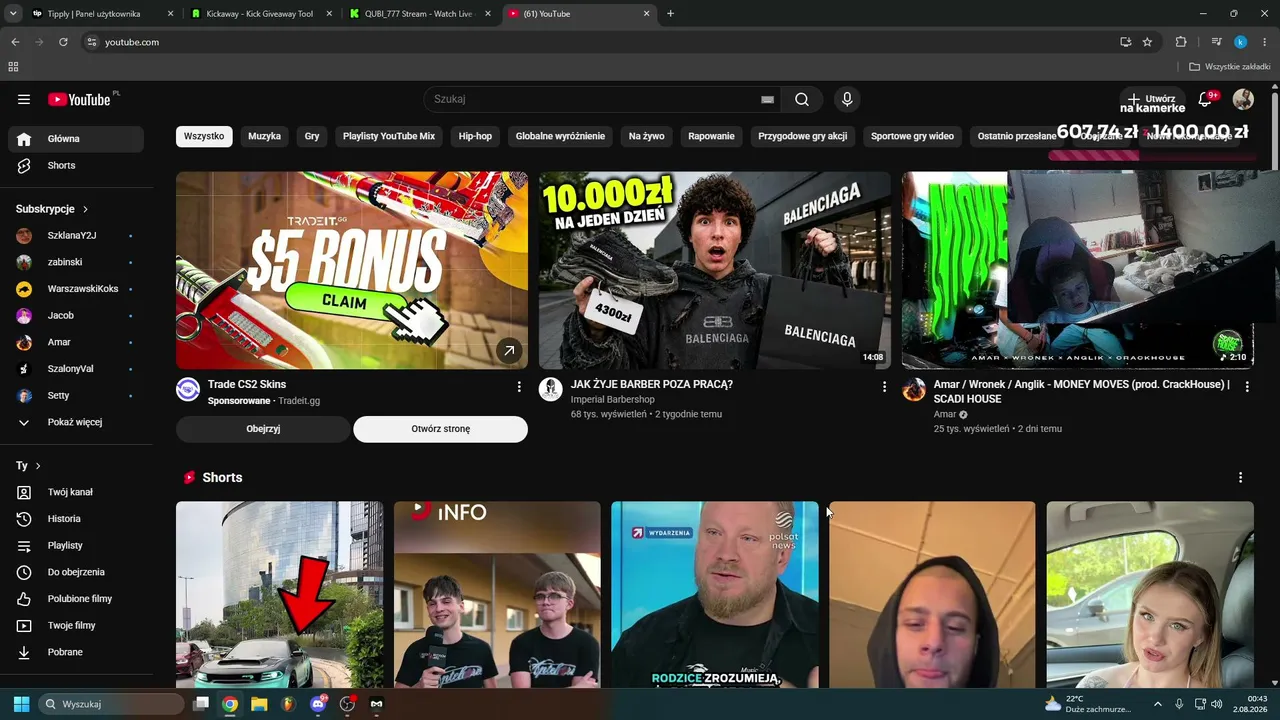Open Discord from the taskbar
Screen dimensions: 1280x720
318,704
